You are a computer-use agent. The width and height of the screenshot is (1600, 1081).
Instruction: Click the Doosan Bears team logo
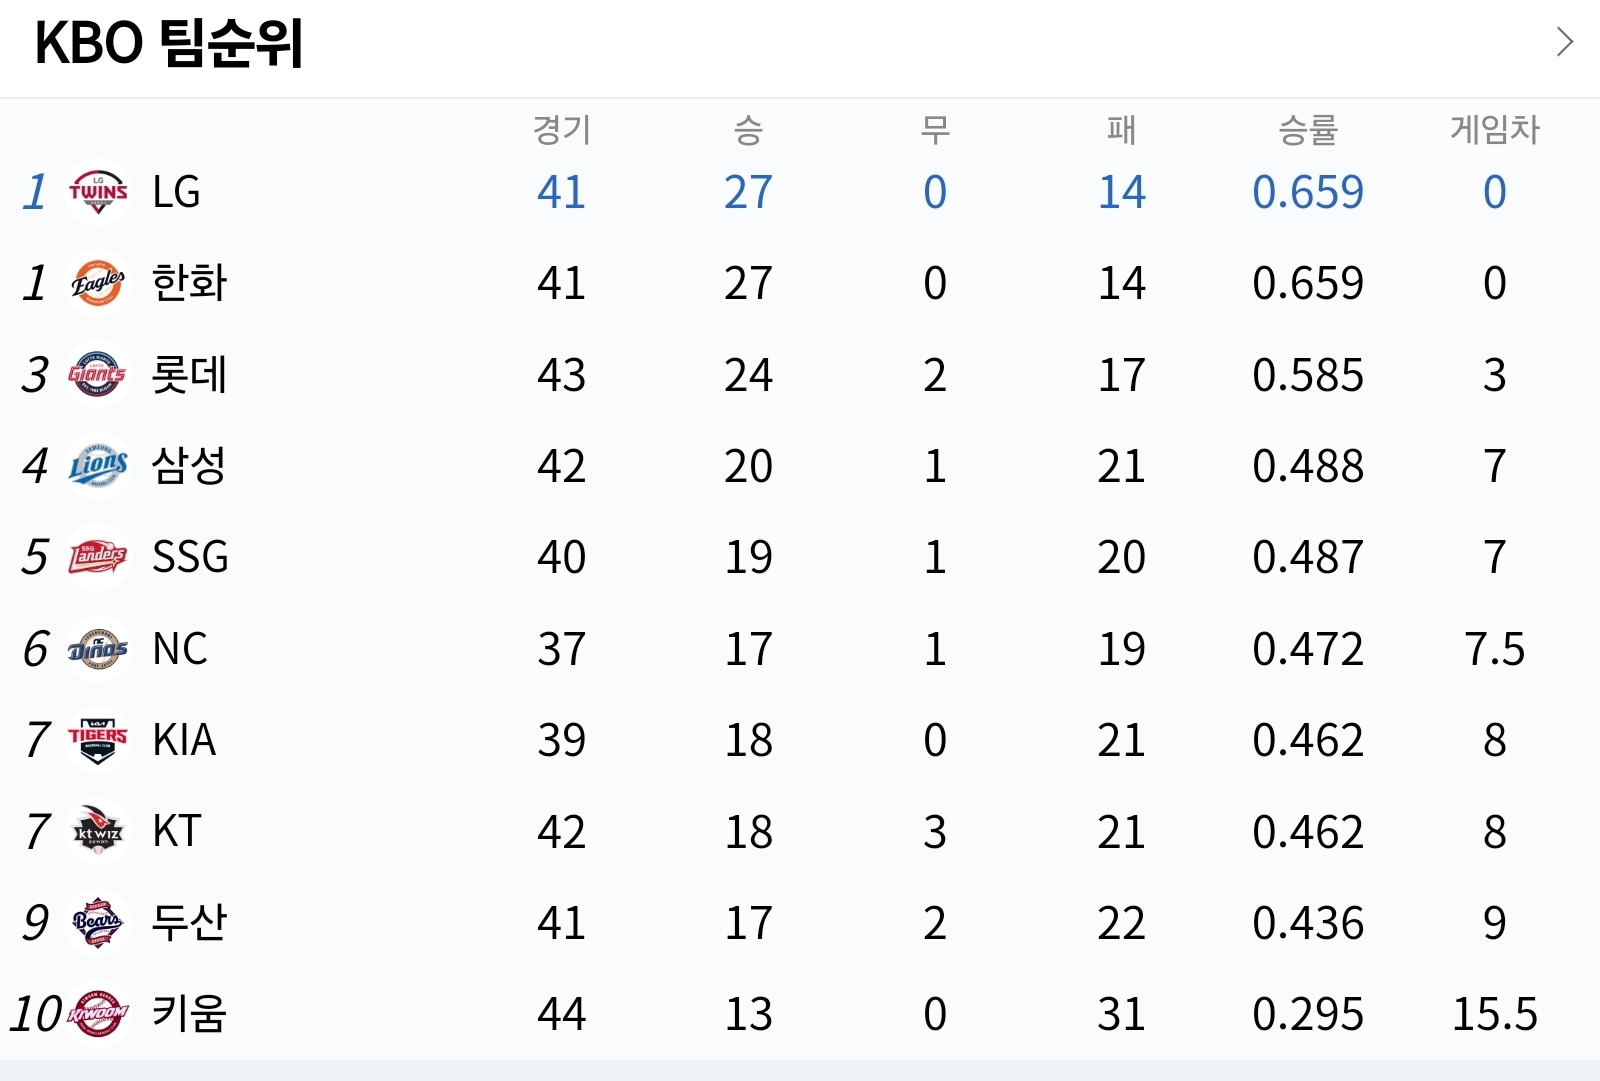click(98, 923)
